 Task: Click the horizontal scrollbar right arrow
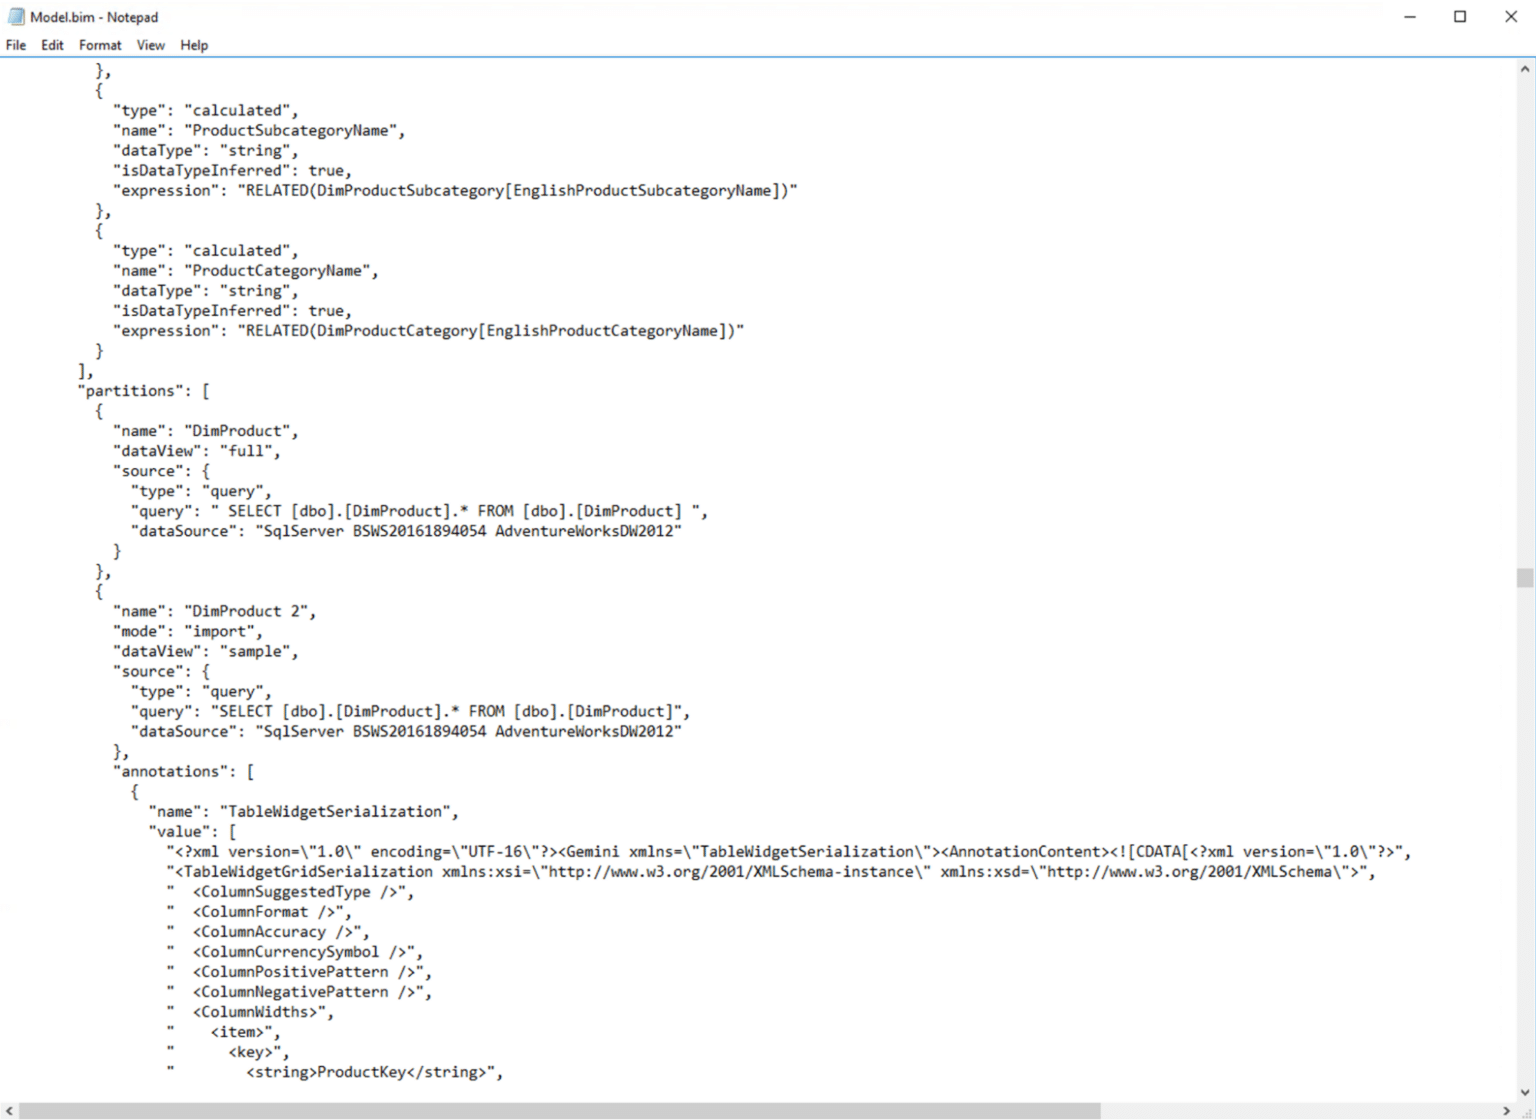(x=1507, y=1111)
